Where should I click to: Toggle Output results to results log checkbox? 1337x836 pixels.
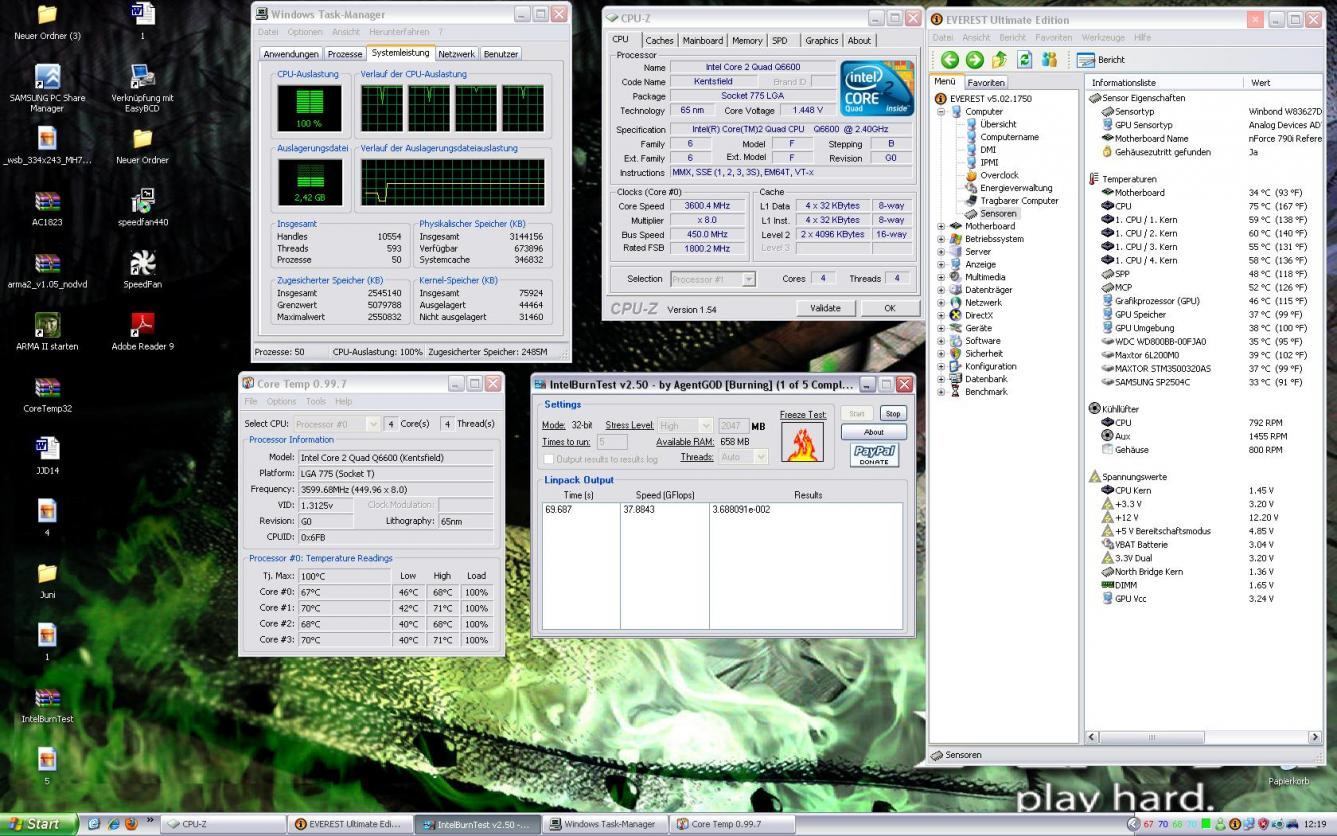click(548, 459)
